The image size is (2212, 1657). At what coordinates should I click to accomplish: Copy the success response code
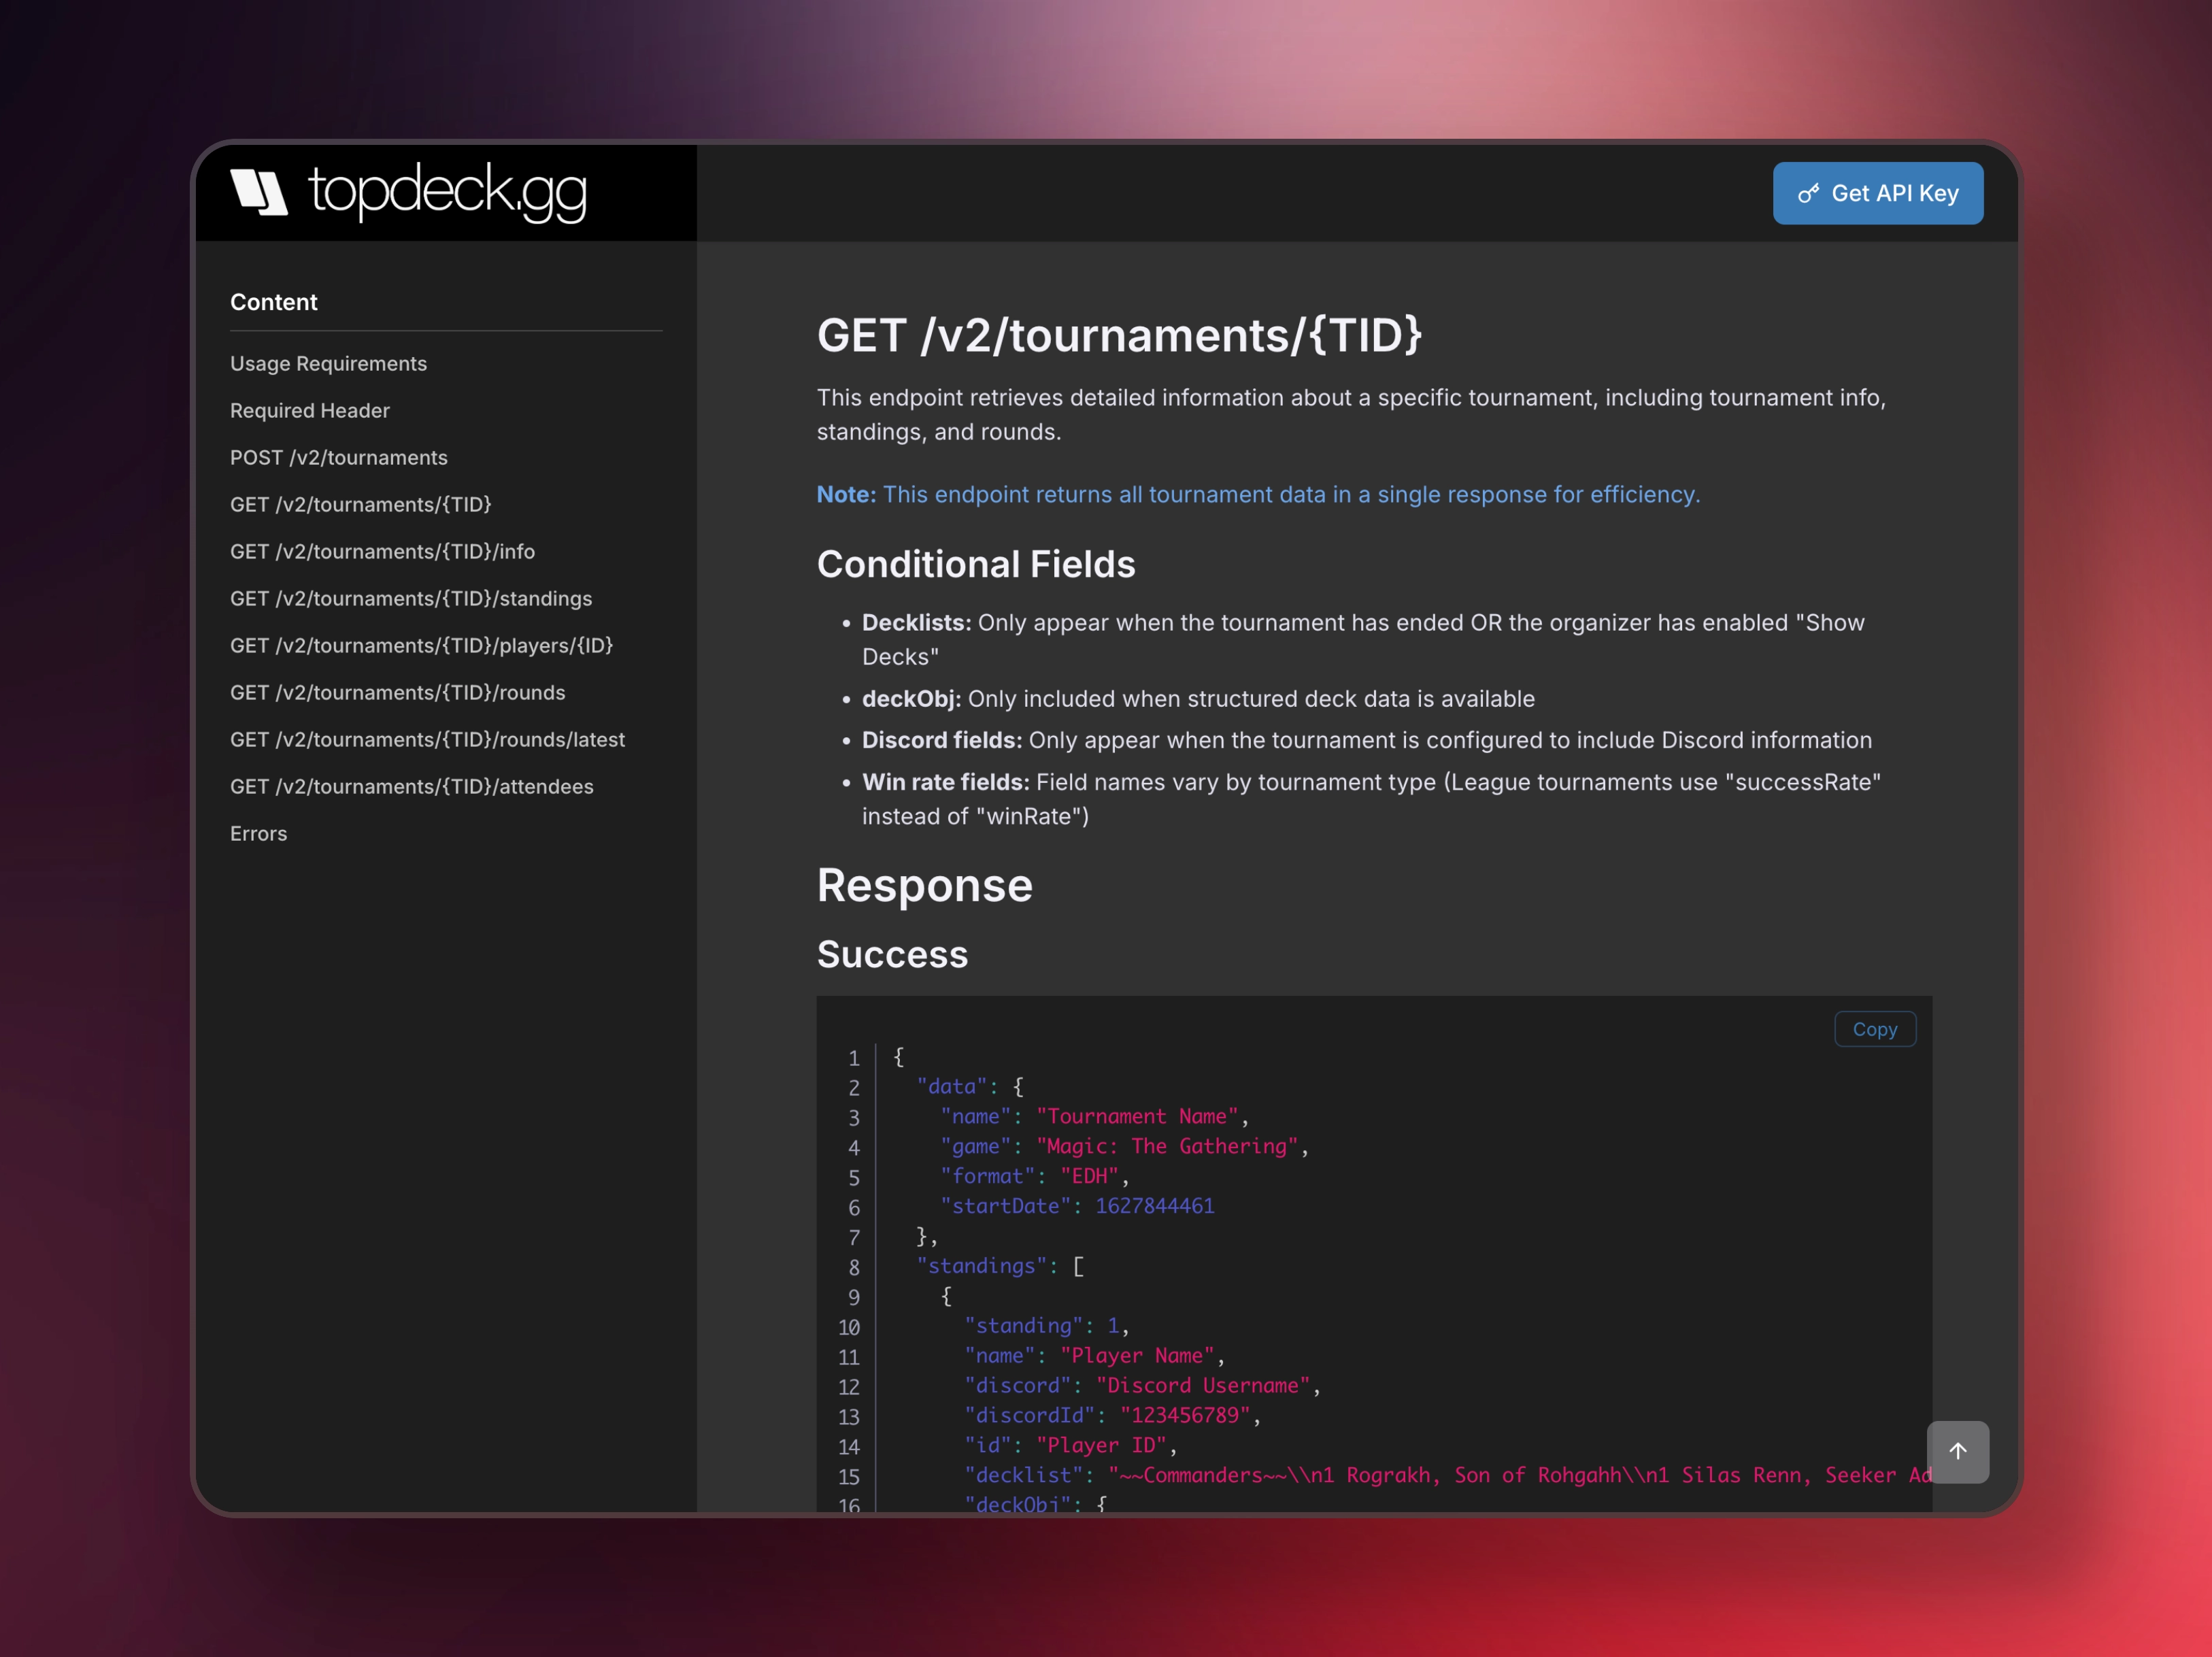1874,1029
